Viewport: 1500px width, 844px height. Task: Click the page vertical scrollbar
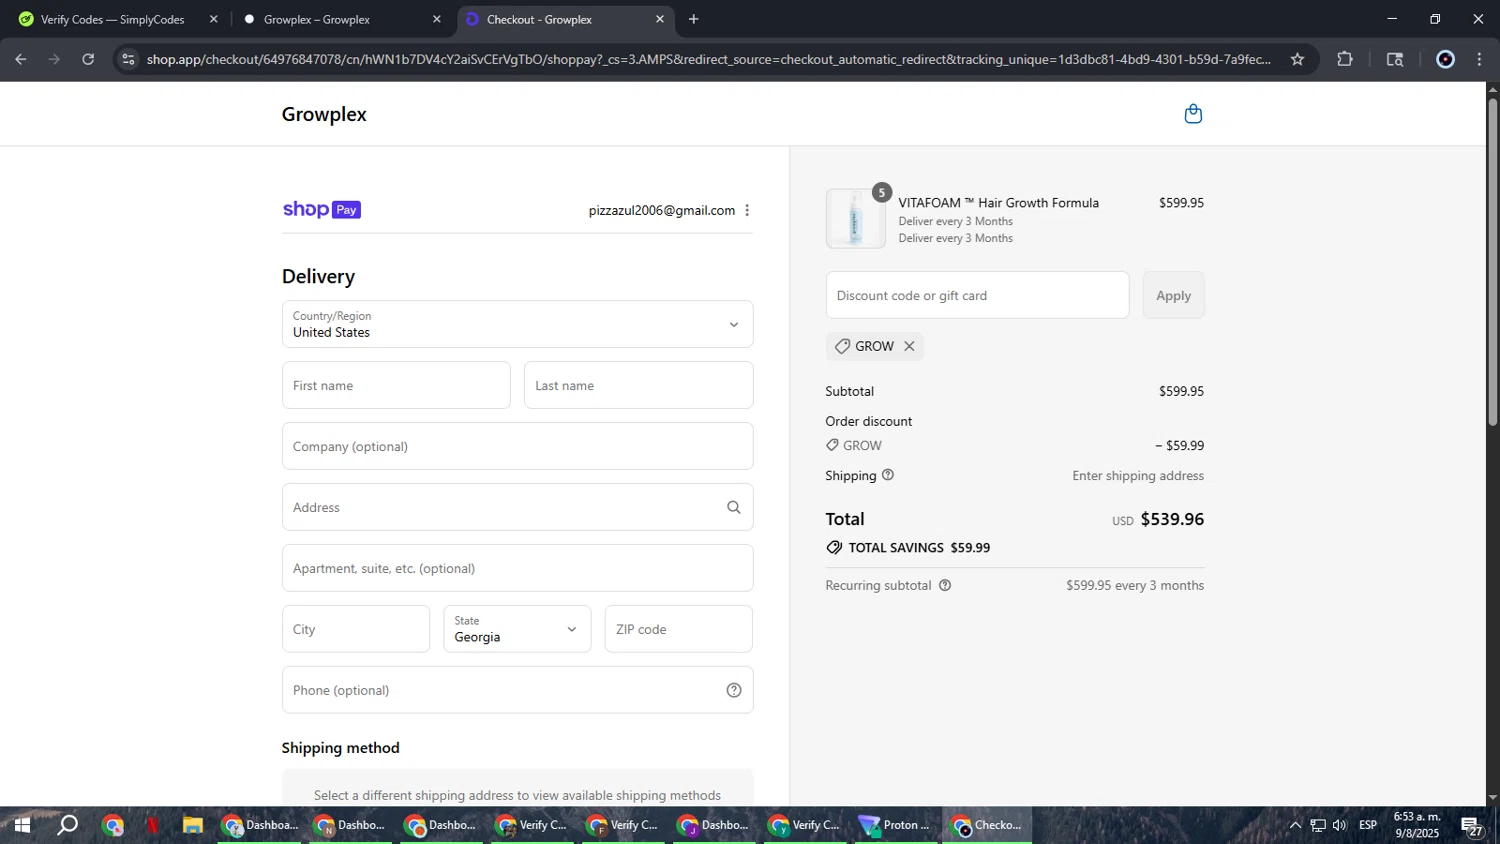(1493, 262)
